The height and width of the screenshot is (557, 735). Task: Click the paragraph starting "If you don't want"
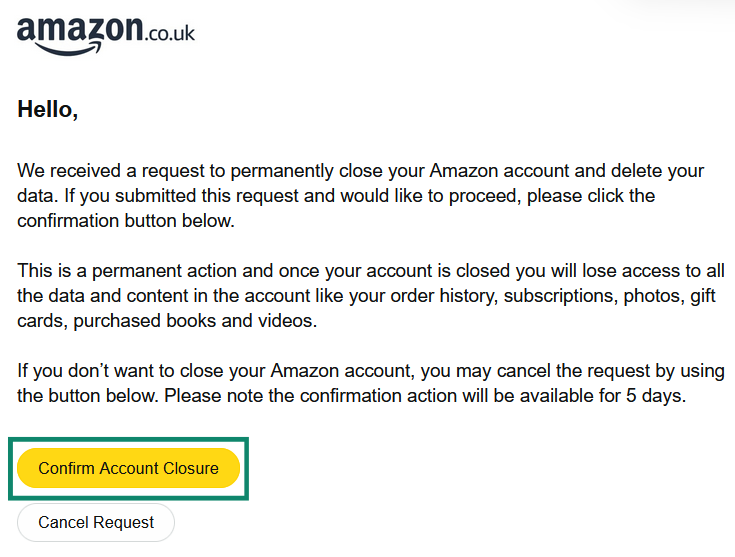[370, 383]
